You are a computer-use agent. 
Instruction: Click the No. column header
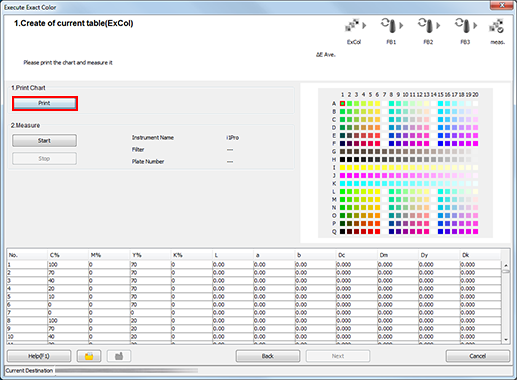pyautogui.click(x=27, y=255)
